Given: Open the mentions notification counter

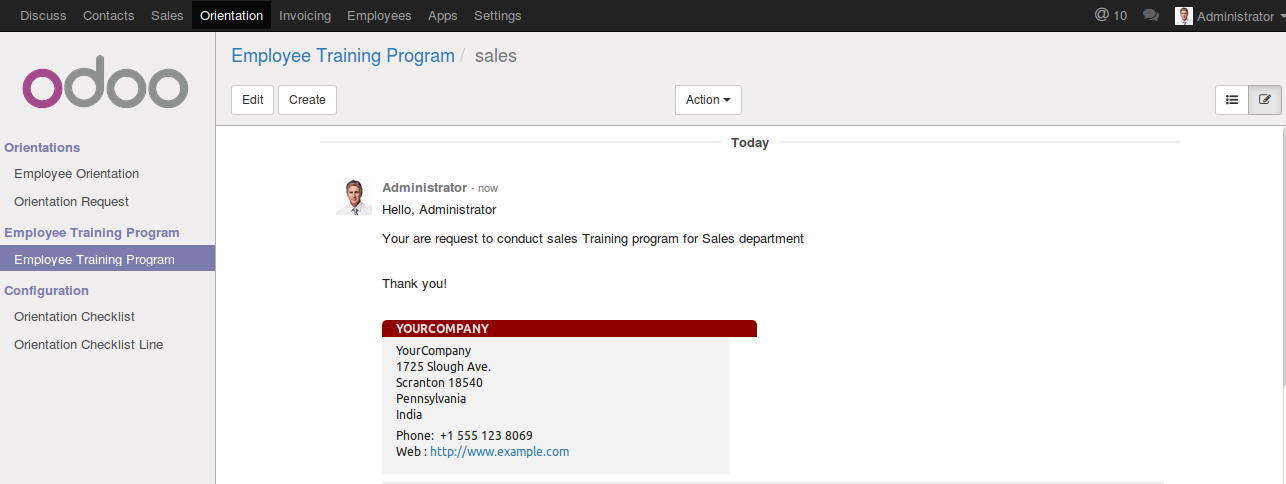Looking at the screenshot, I should click(1110, 15).
